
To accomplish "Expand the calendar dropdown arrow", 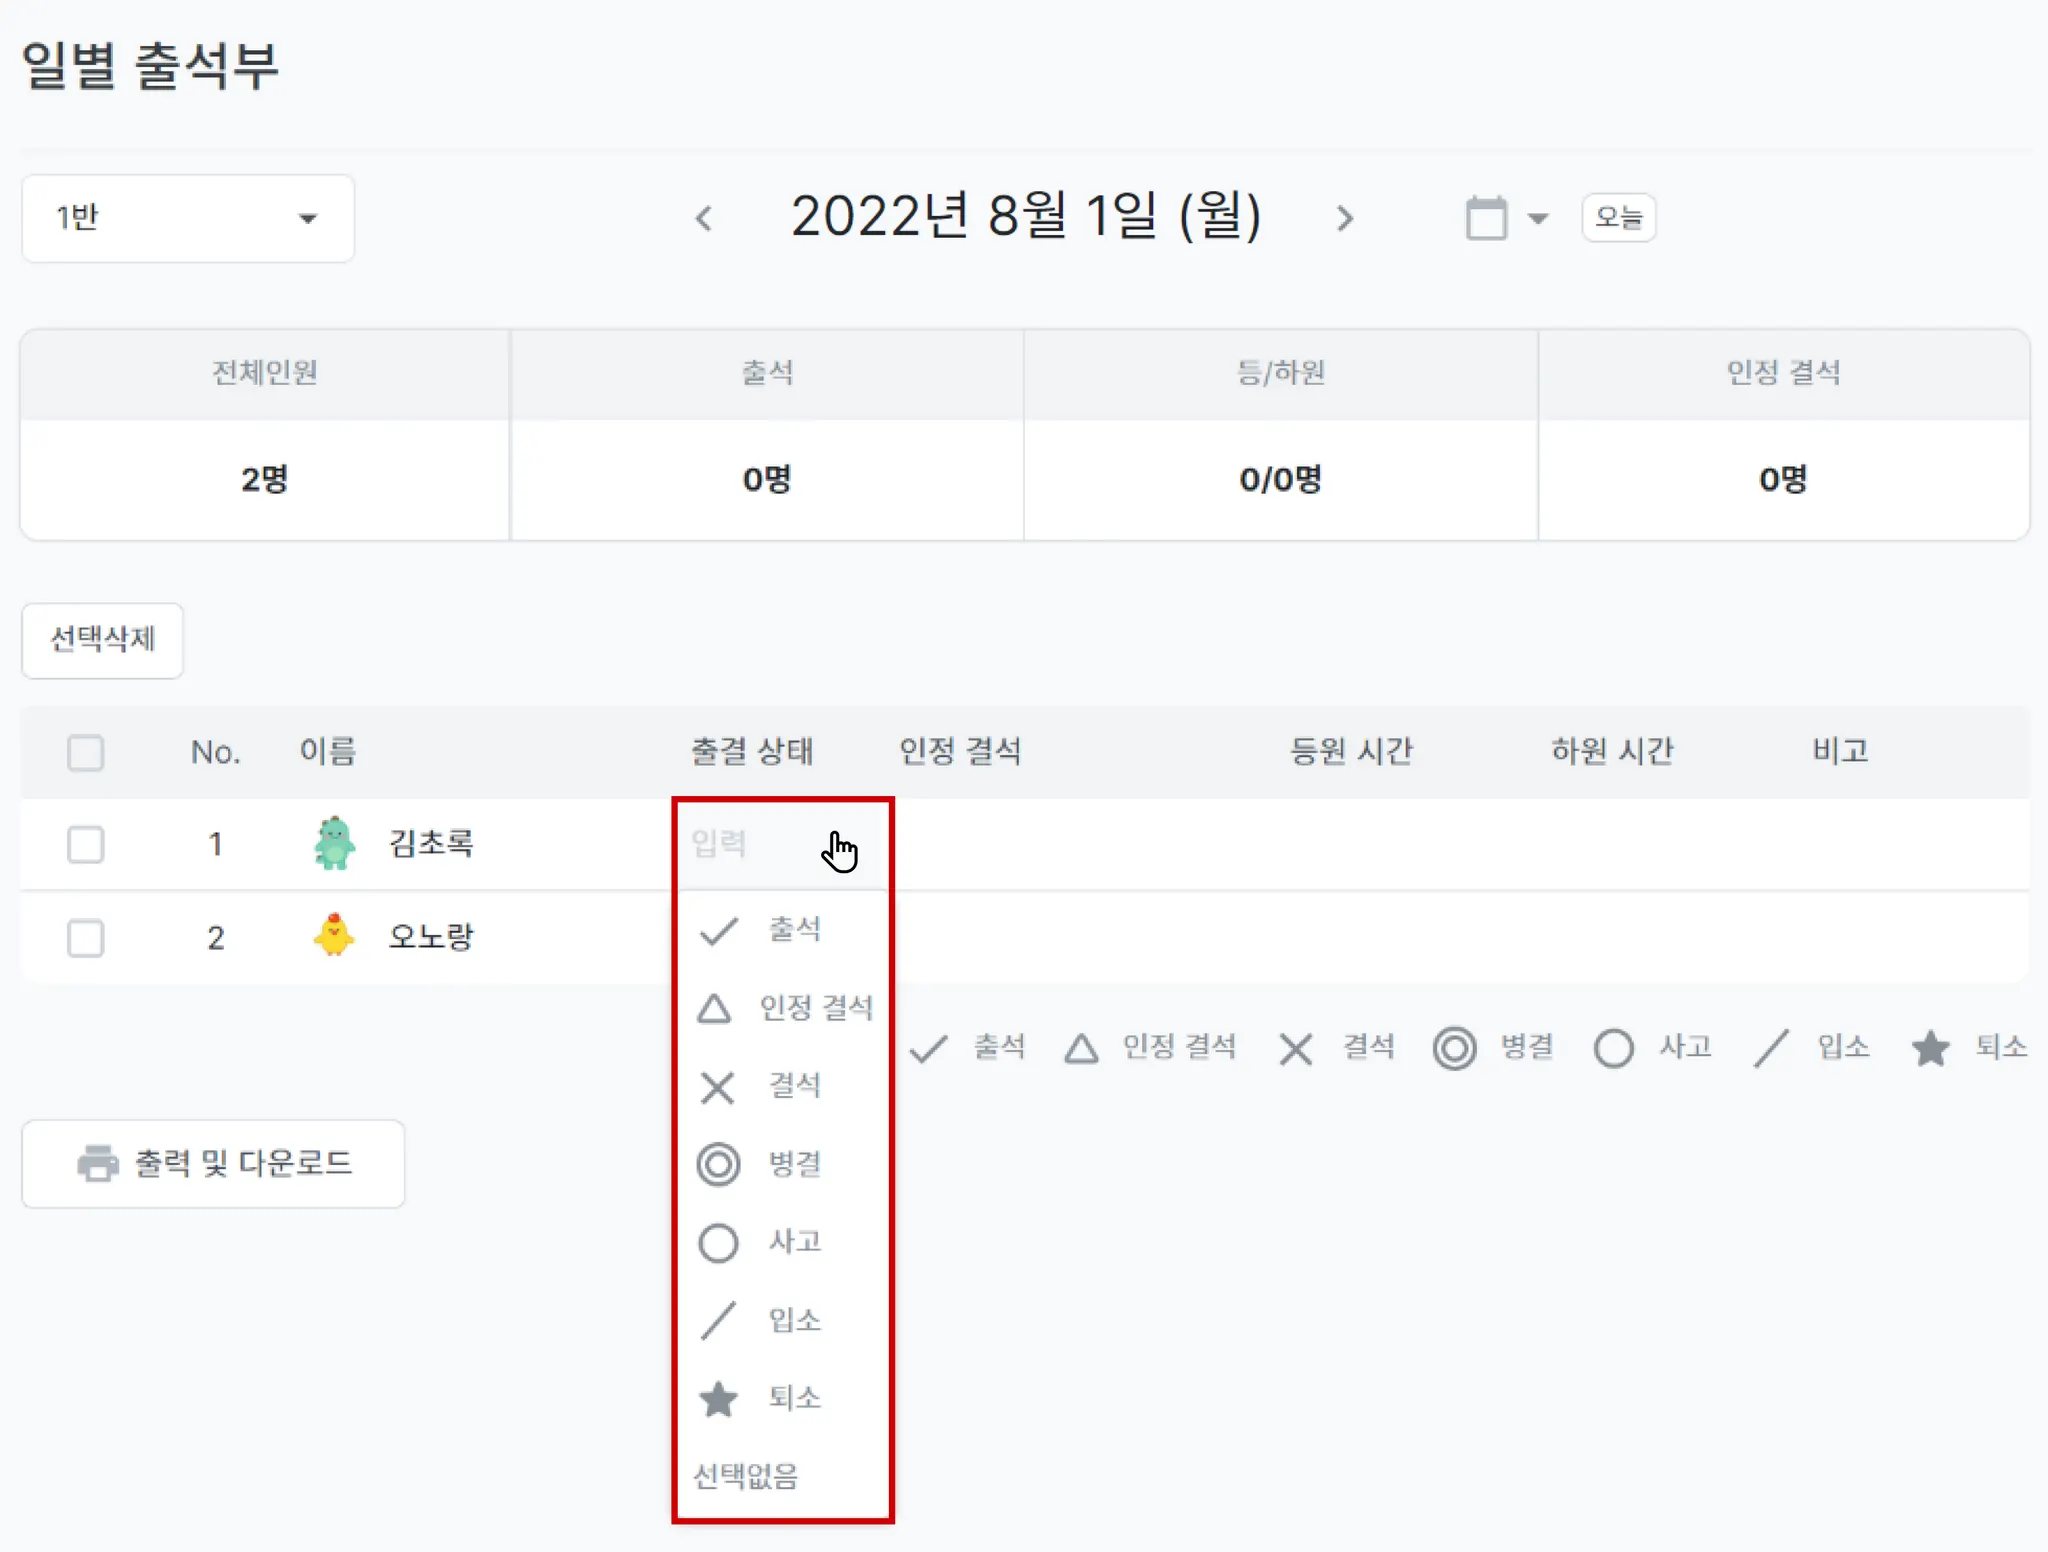I will pyautogui.click(x=1538, y=218).
